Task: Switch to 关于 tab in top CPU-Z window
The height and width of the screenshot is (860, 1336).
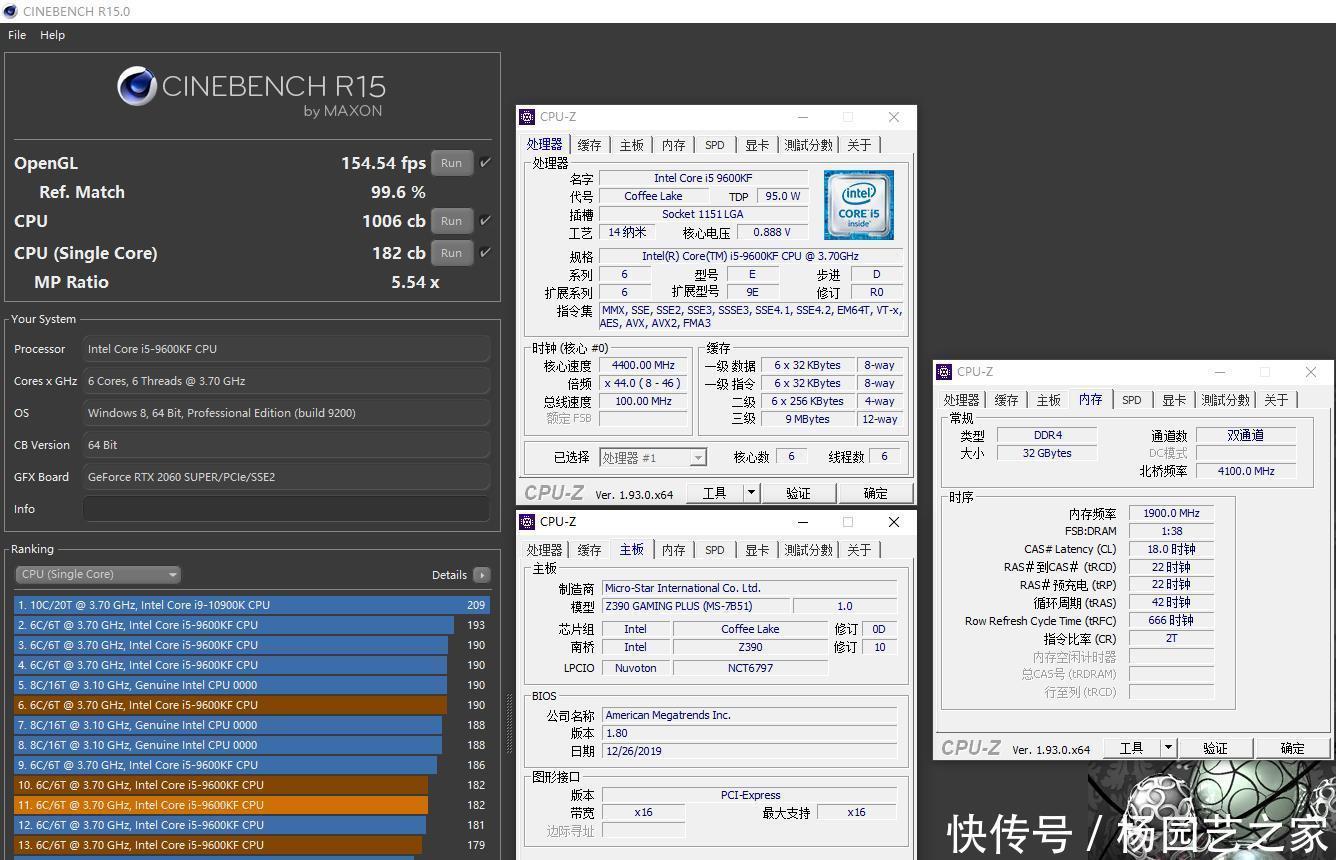Action: [859, 145]
